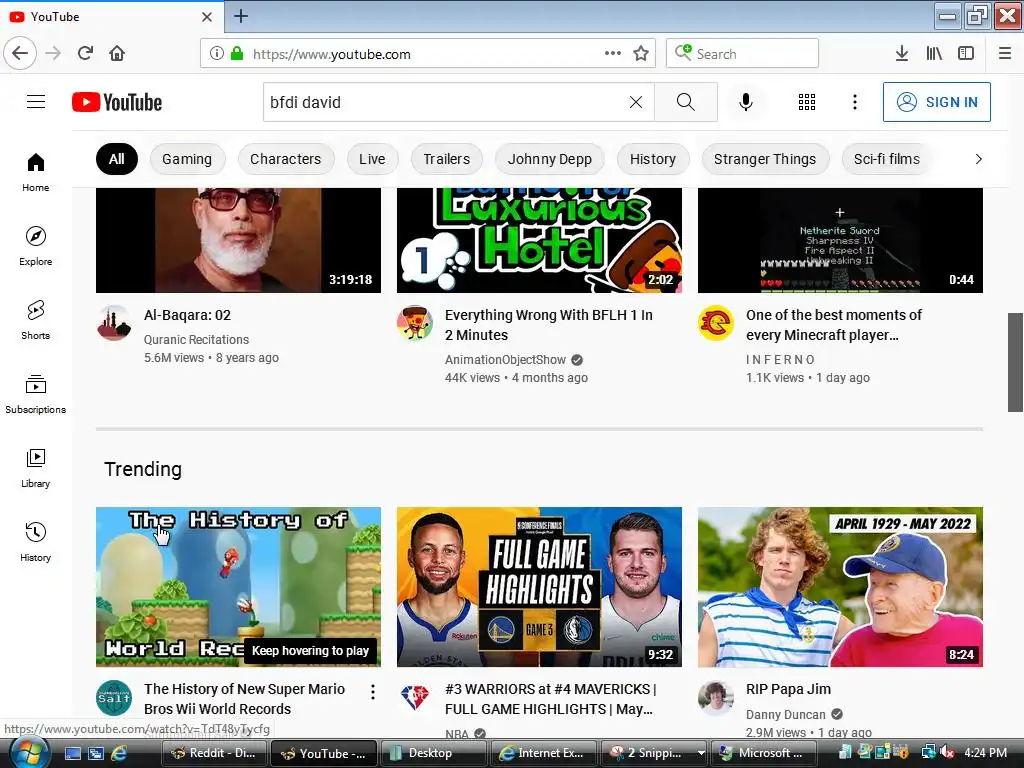Clear the search text with the X
Viewport: 1024px width, 768px height.
635,102
